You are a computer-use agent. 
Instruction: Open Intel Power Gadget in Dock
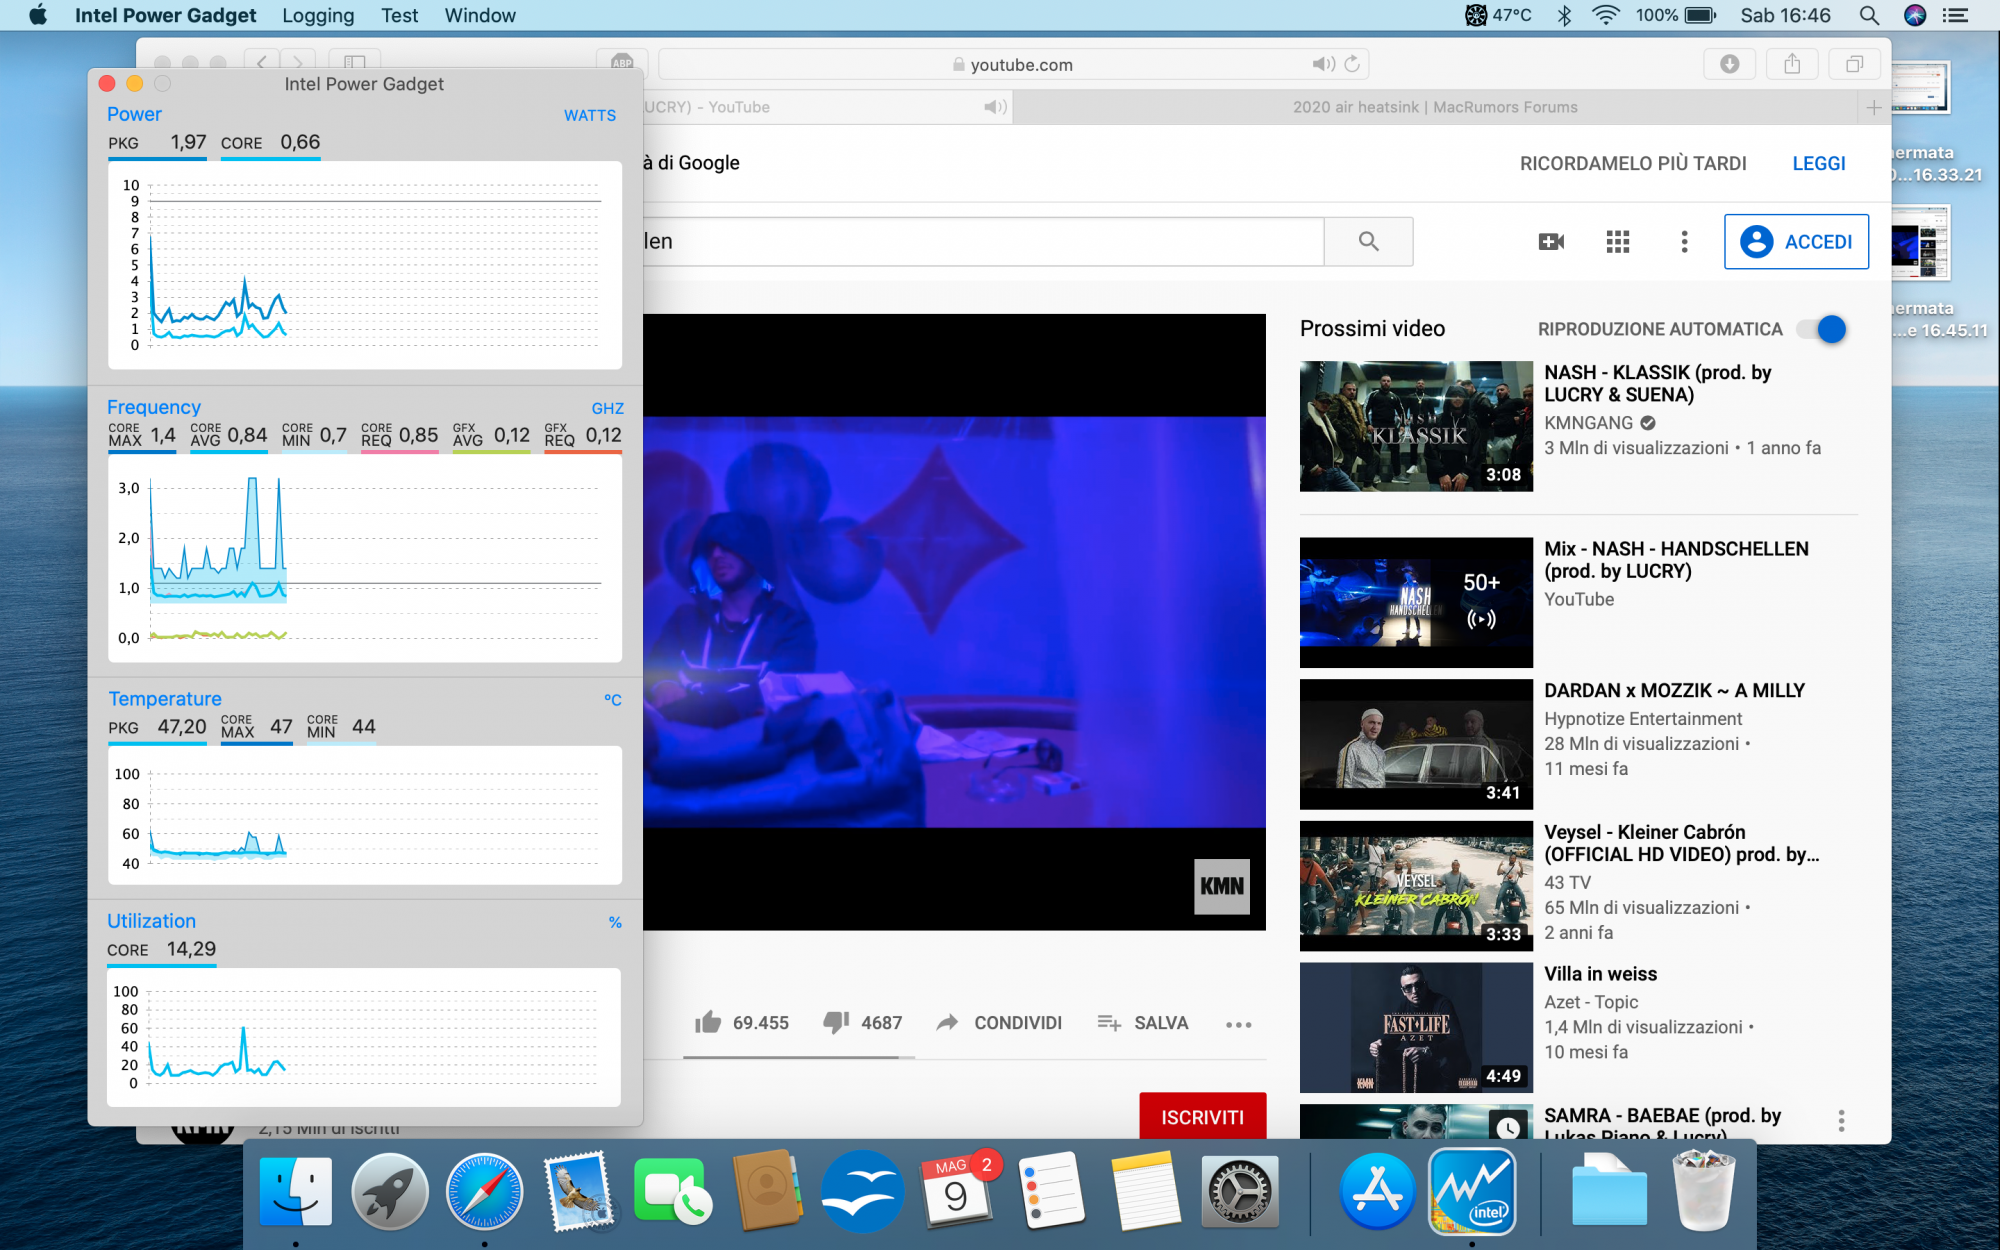1471,1191
